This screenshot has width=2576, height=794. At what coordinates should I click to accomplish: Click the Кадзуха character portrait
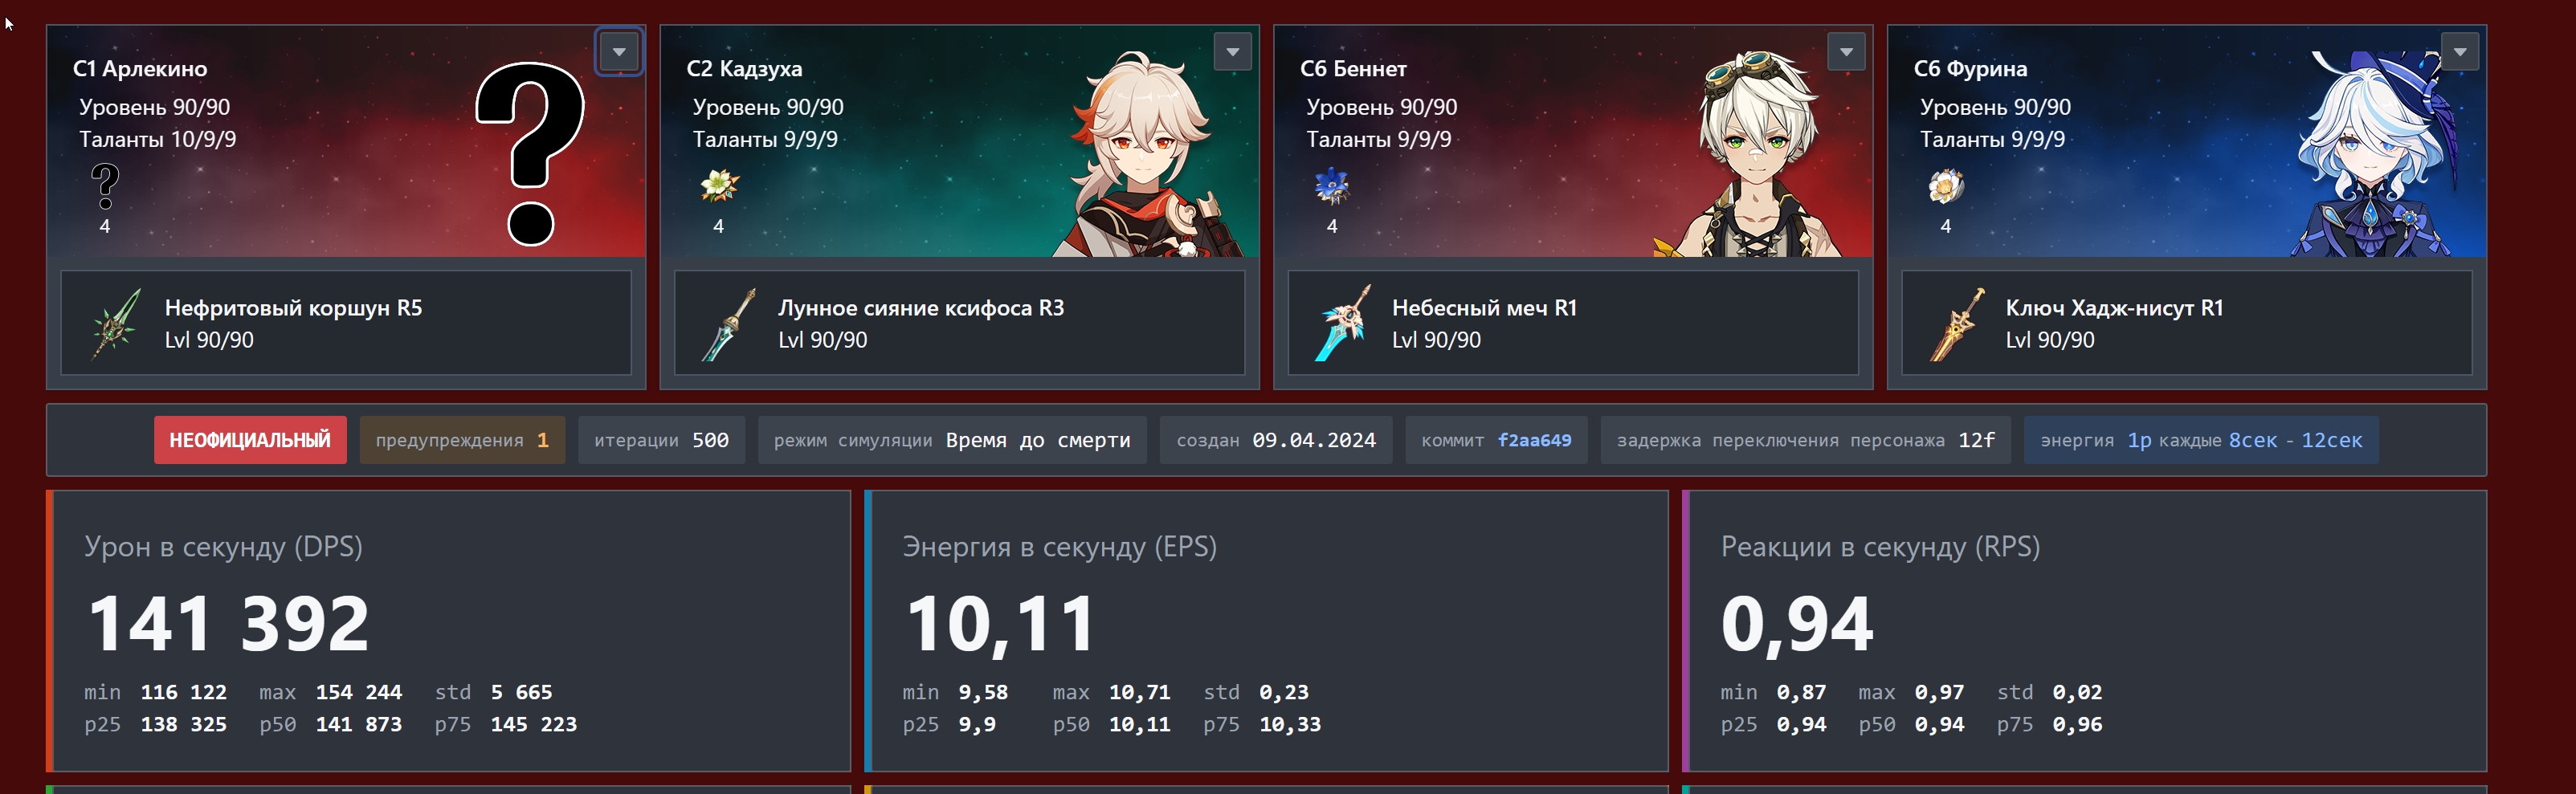click(1150, 154)
